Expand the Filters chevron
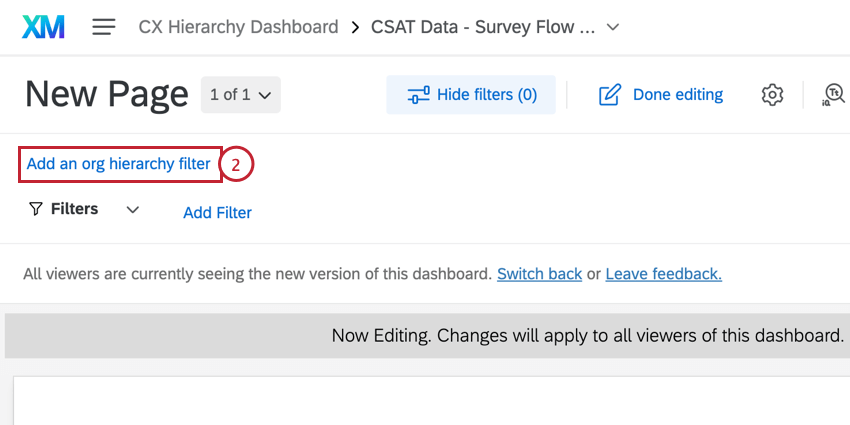The width and height of the screenshot is (850, 425). pyautogui.click(x=133, y=210)
